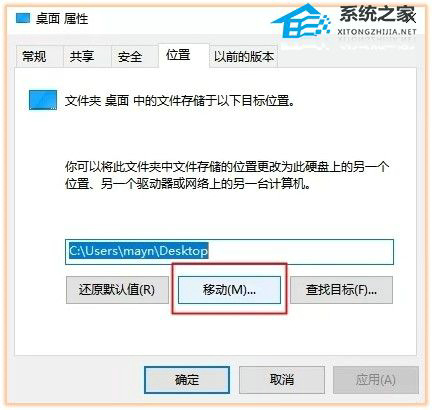Click the 还原默认值(R) button

click(x=117, y=290)
